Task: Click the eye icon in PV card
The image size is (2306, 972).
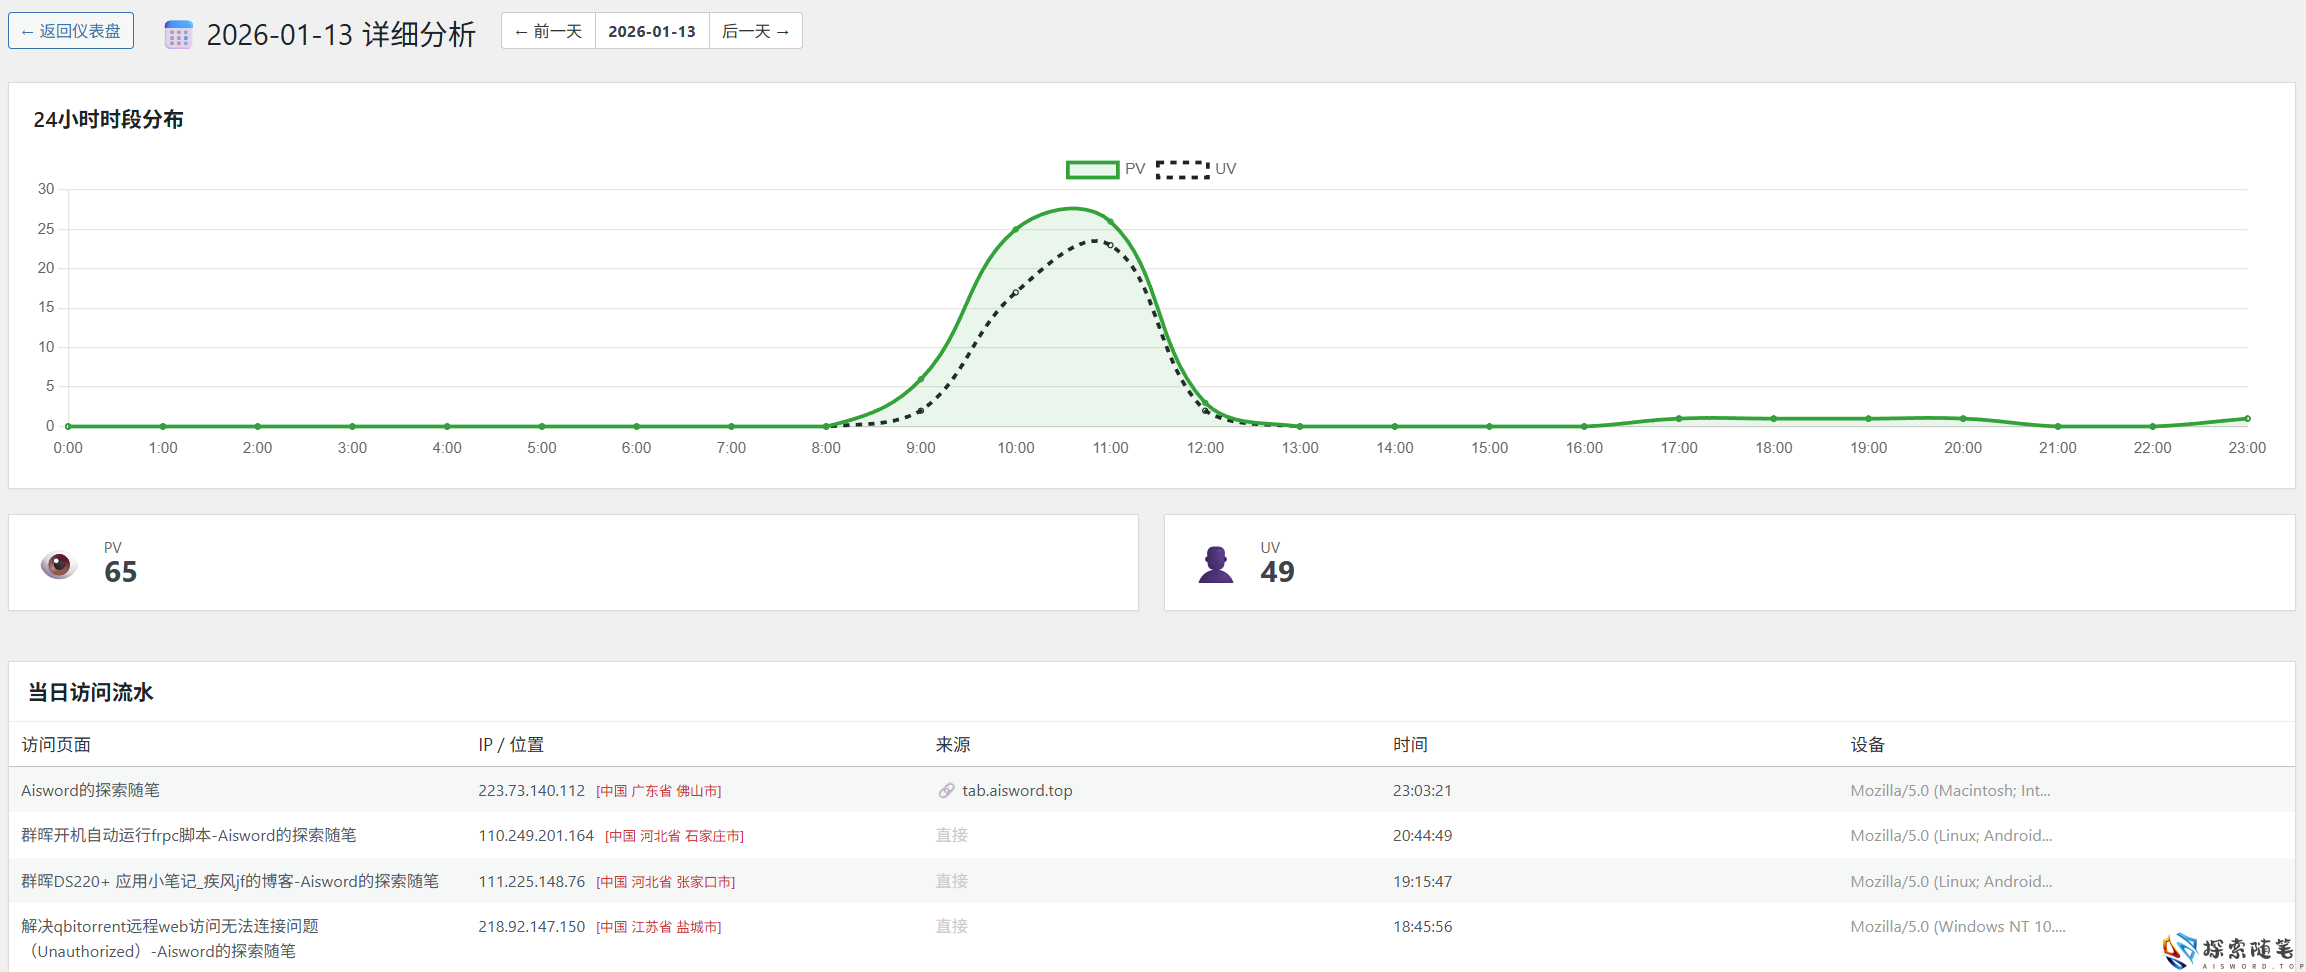Action: [x=59, y=564]
